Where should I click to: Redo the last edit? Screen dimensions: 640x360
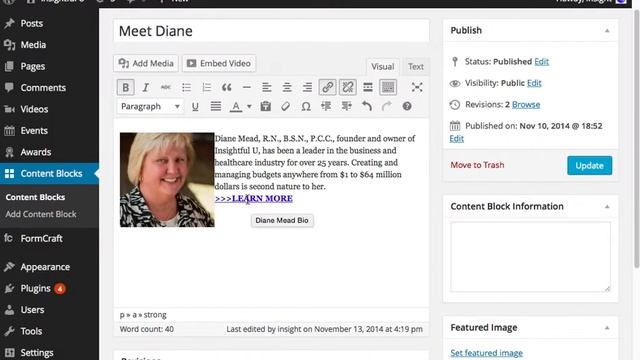[387, 107]
